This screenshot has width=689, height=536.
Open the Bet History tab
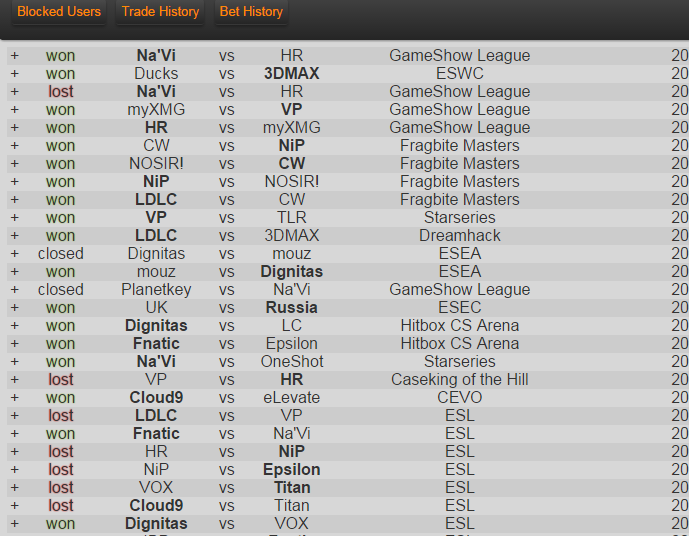coord(251,11)
